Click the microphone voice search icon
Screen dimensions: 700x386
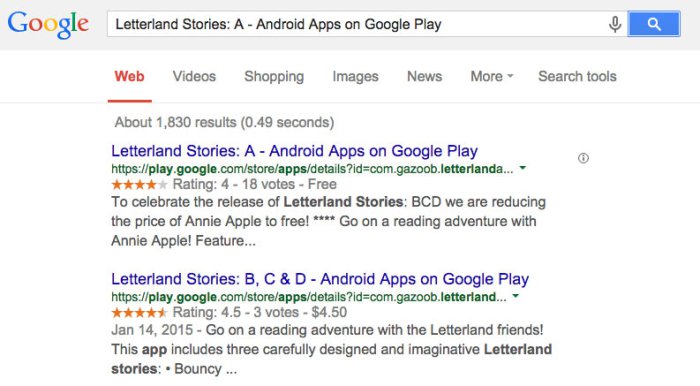coord(615,24)
